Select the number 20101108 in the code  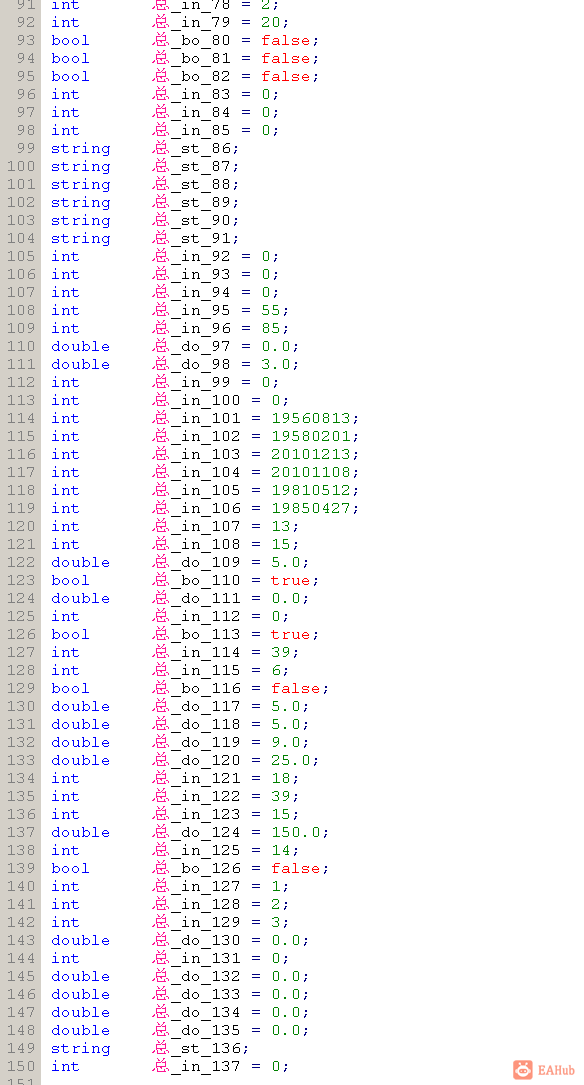pos(311,472)
